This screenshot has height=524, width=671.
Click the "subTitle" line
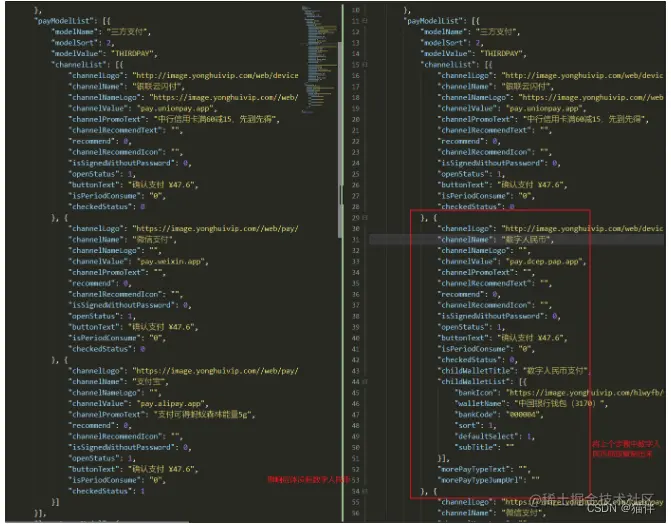click(484, 447)
